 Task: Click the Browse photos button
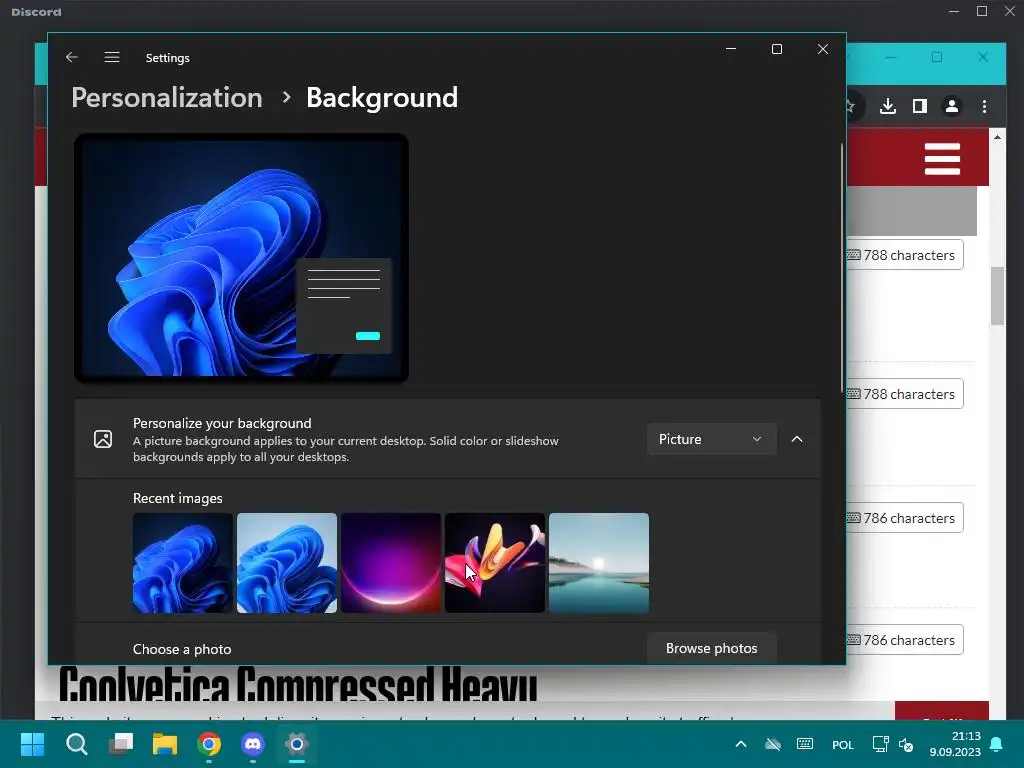click(x=711, y=648)
